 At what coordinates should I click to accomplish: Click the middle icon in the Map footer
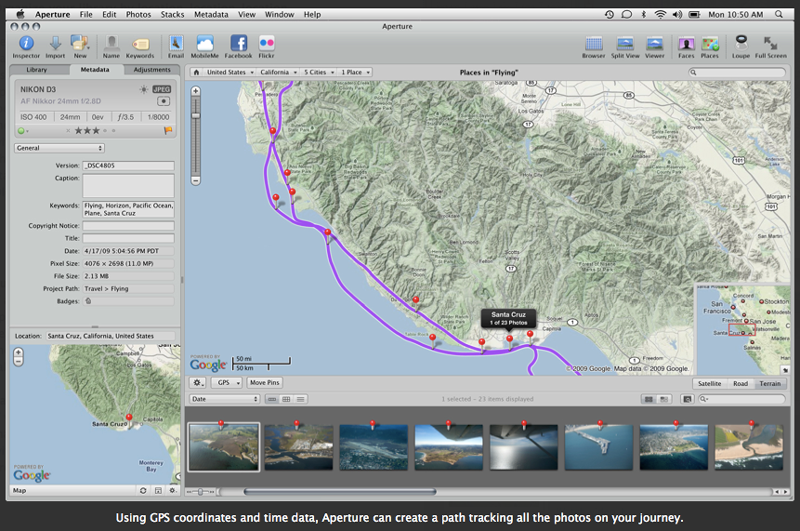click(158, 490)
